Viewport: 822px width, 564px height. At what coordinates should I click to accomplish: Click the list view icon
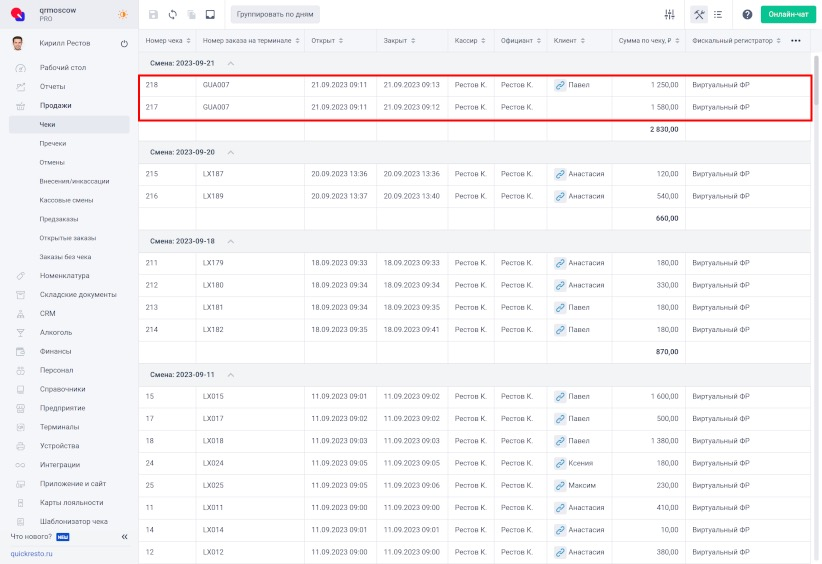(718, 15)
